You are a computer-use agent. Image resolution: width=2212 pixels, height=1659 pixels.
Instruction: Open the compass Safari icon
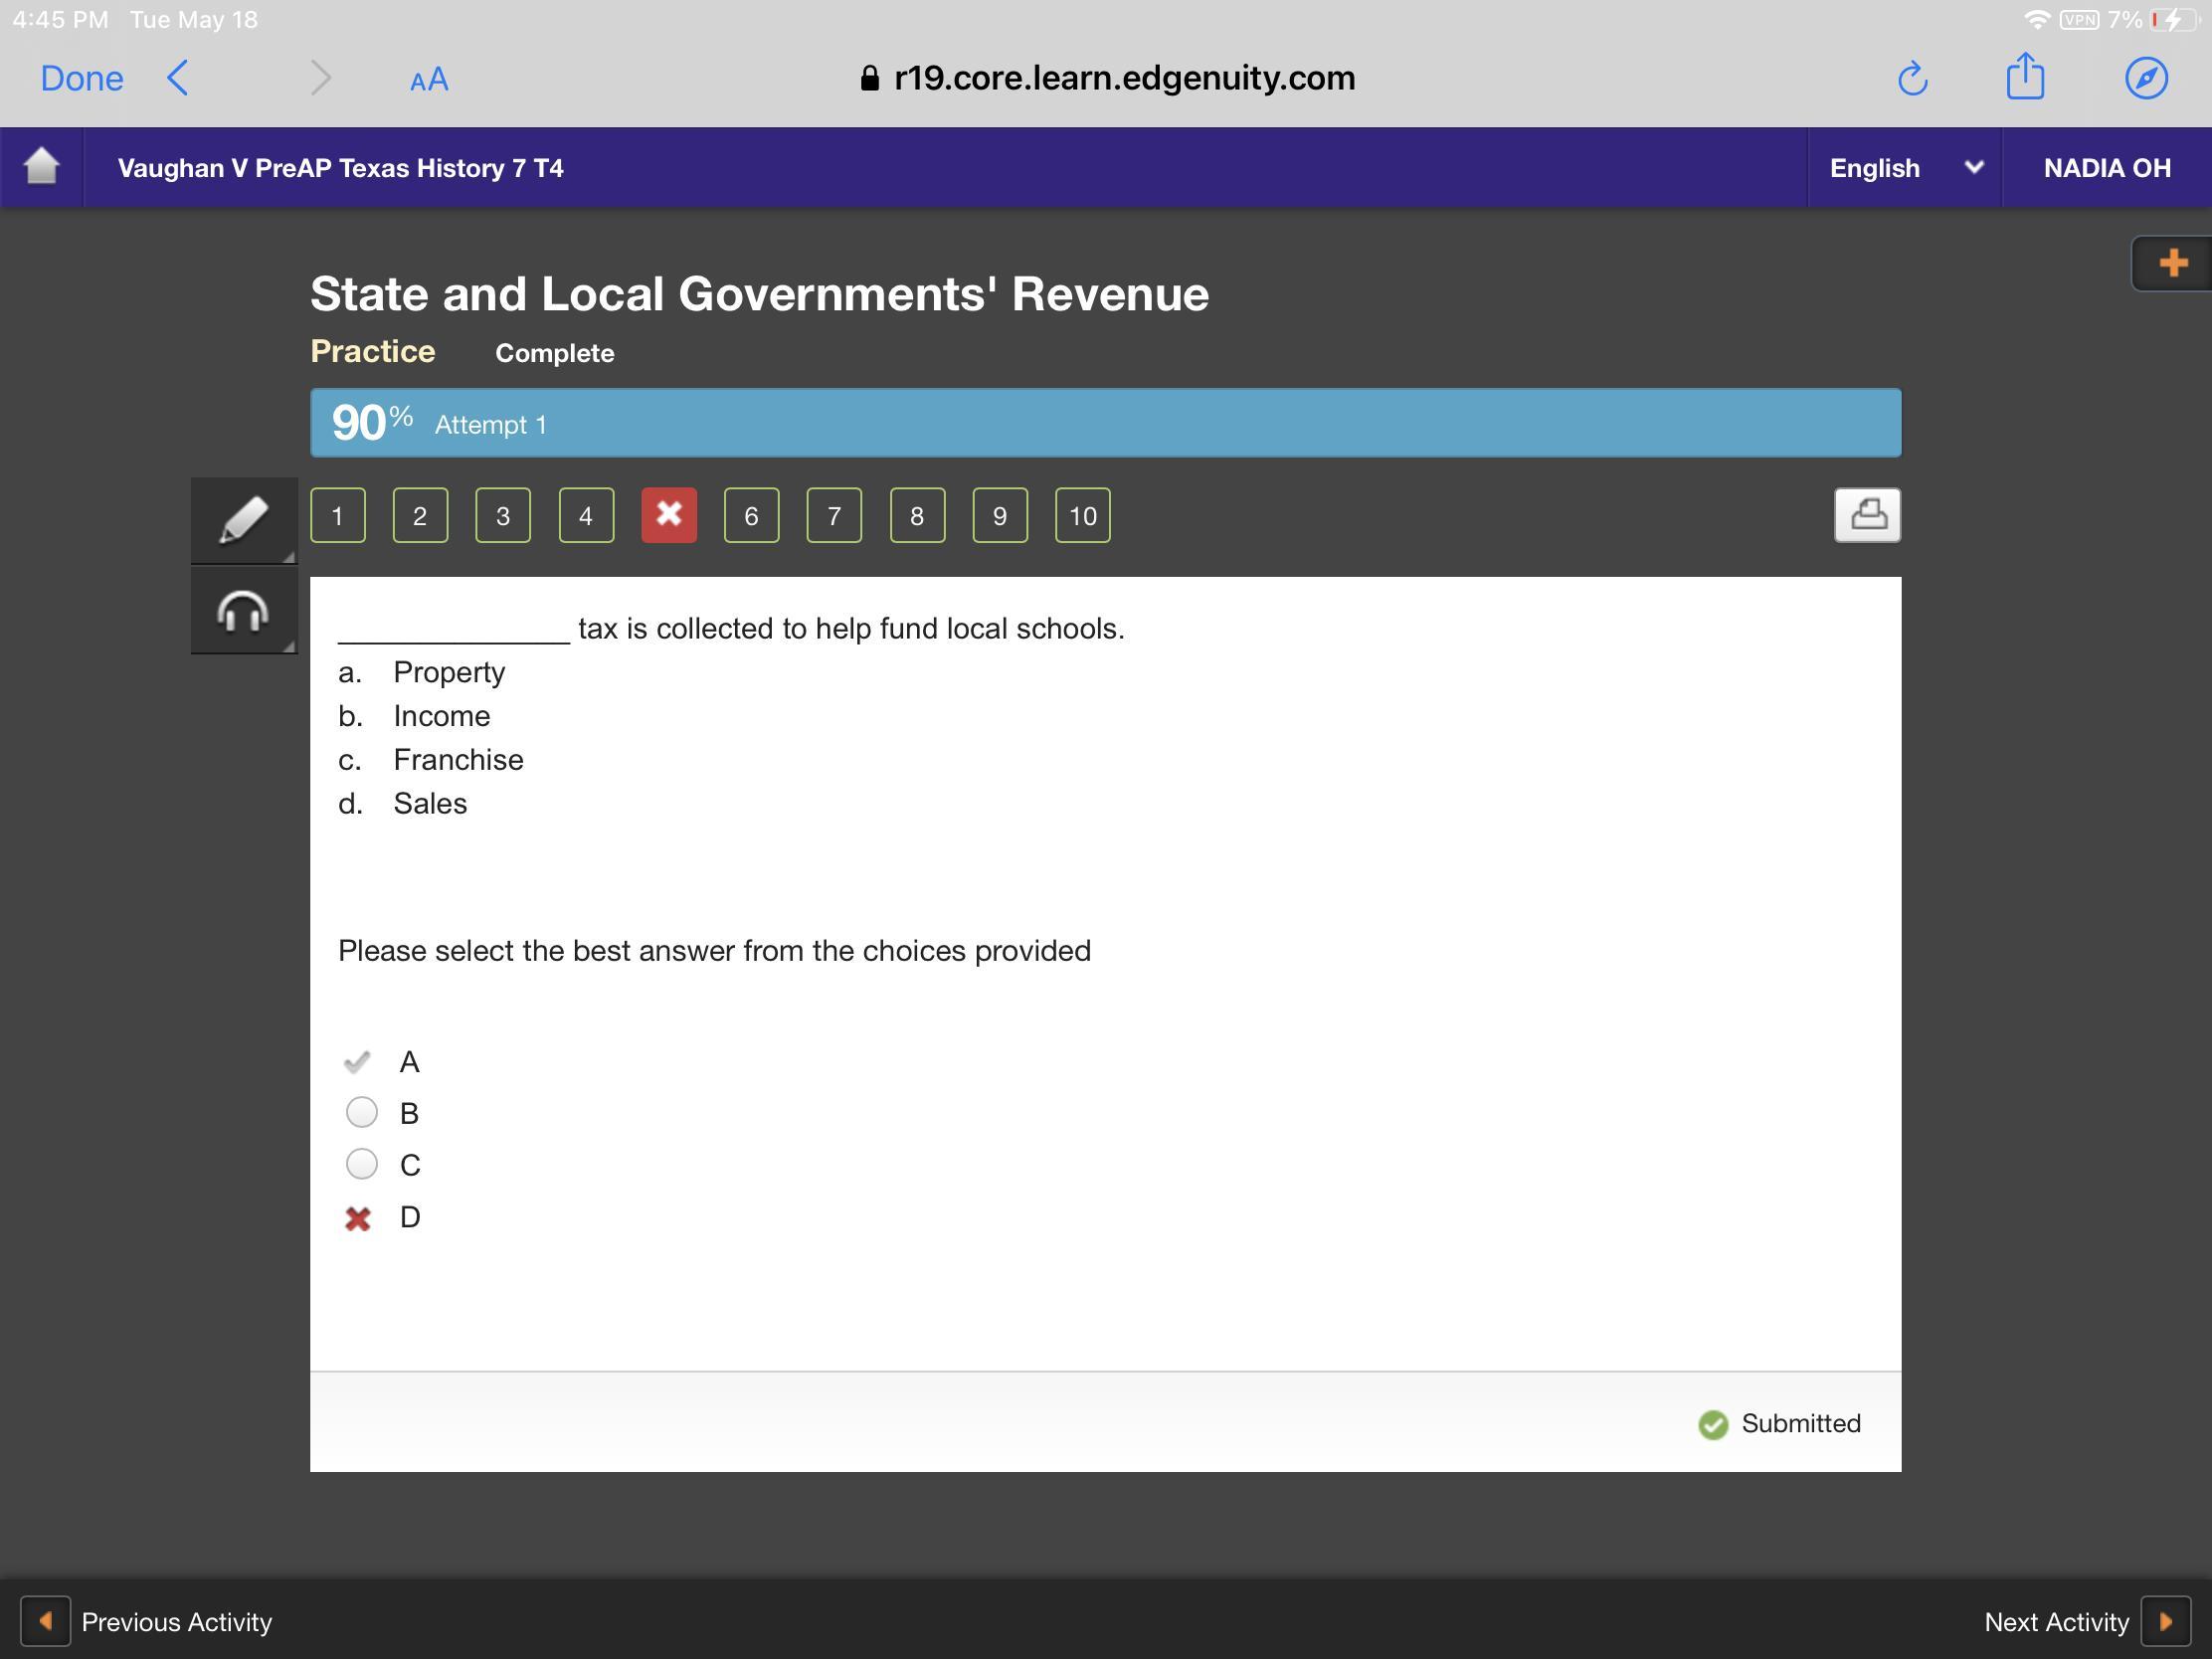[x=2146, y=78]
